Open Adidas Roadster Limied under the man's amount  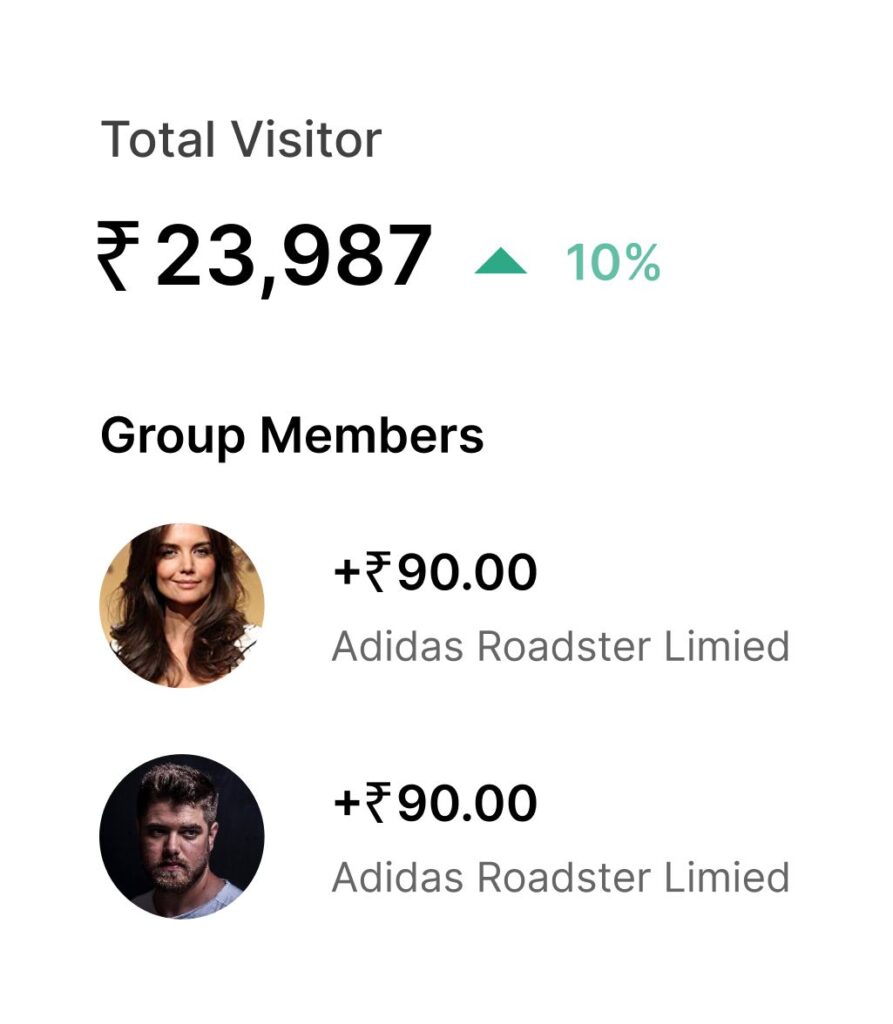pyautogui.click(x=560, y=877)
